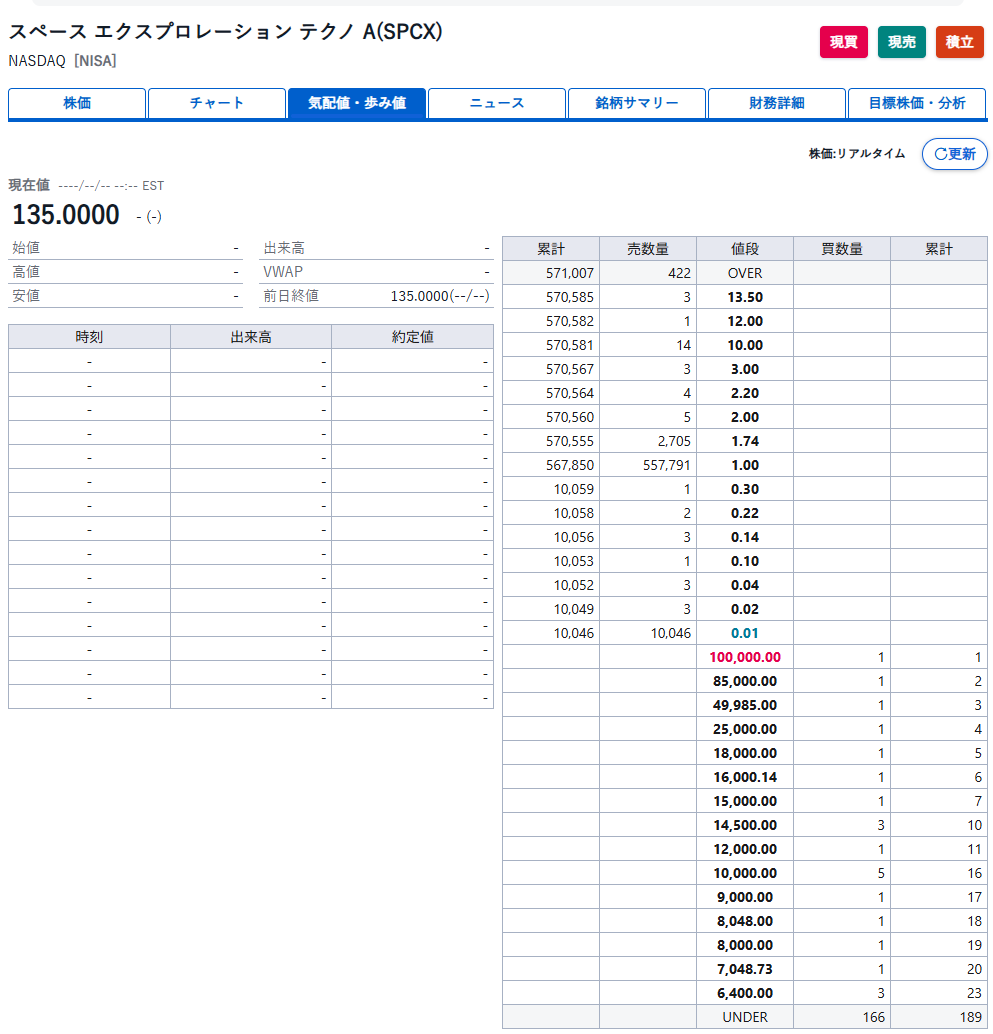Click the bid price 18,000.00
The image size is (993, 1034).
[745, 753]
